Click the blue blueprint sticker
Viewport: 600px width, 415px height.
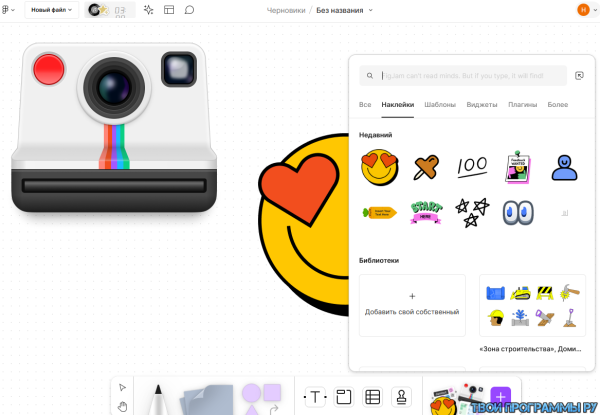(x=496, y=293)
